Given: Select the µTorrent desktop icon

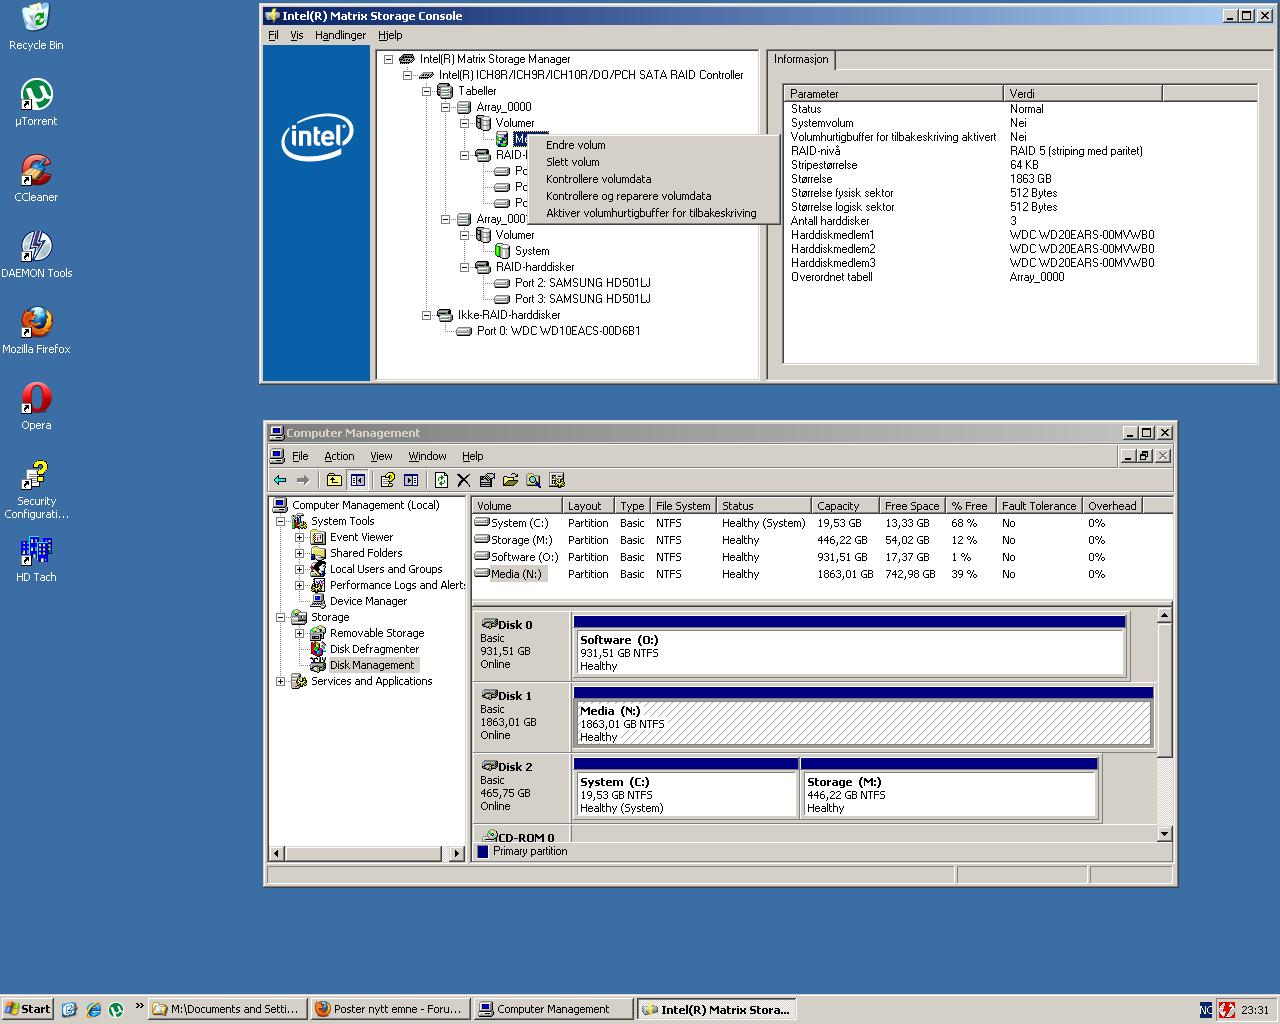Looking at the screenshot, I should pos(36,103).
